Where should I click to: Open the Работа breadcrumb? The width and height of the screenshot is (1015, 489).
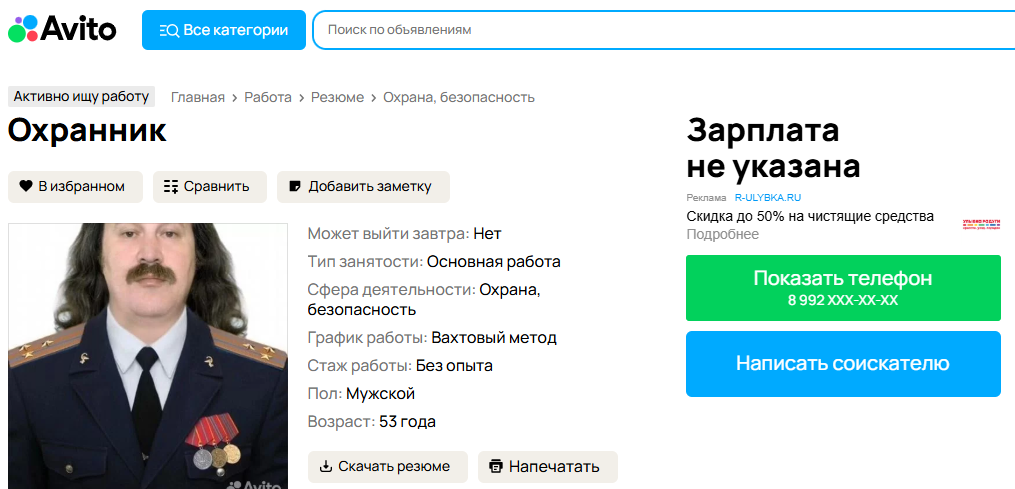pyautogui.click(x=268, y=97)
